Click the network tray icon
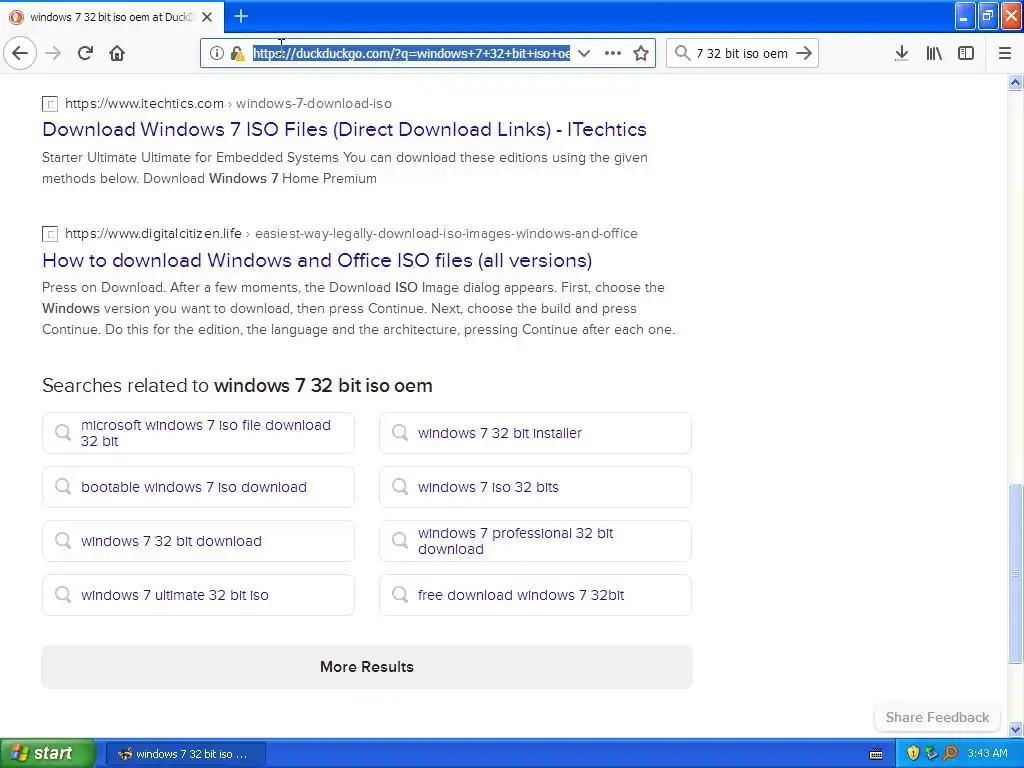 point(931,754)
